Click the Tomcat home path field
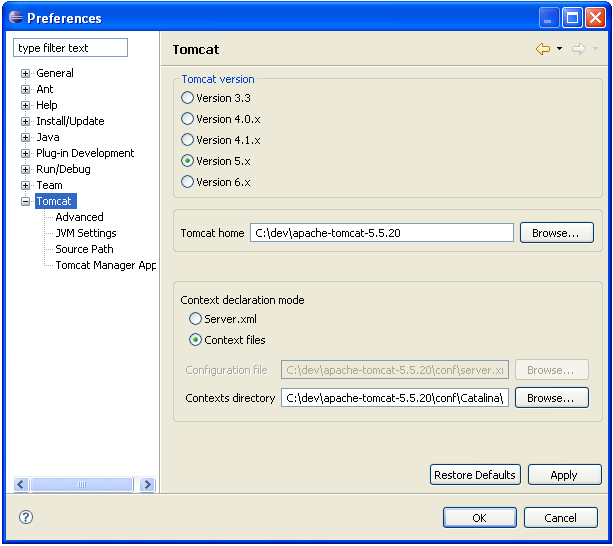The image size is (613, 546). point(382,233)
